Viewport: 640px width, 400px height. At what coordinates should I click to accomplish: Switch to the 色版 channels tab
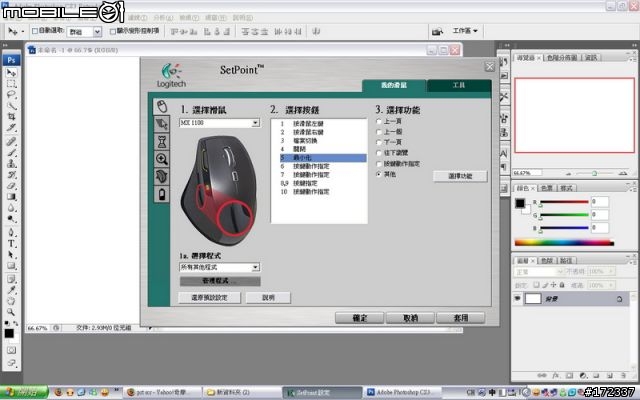(x=547, y=260)
